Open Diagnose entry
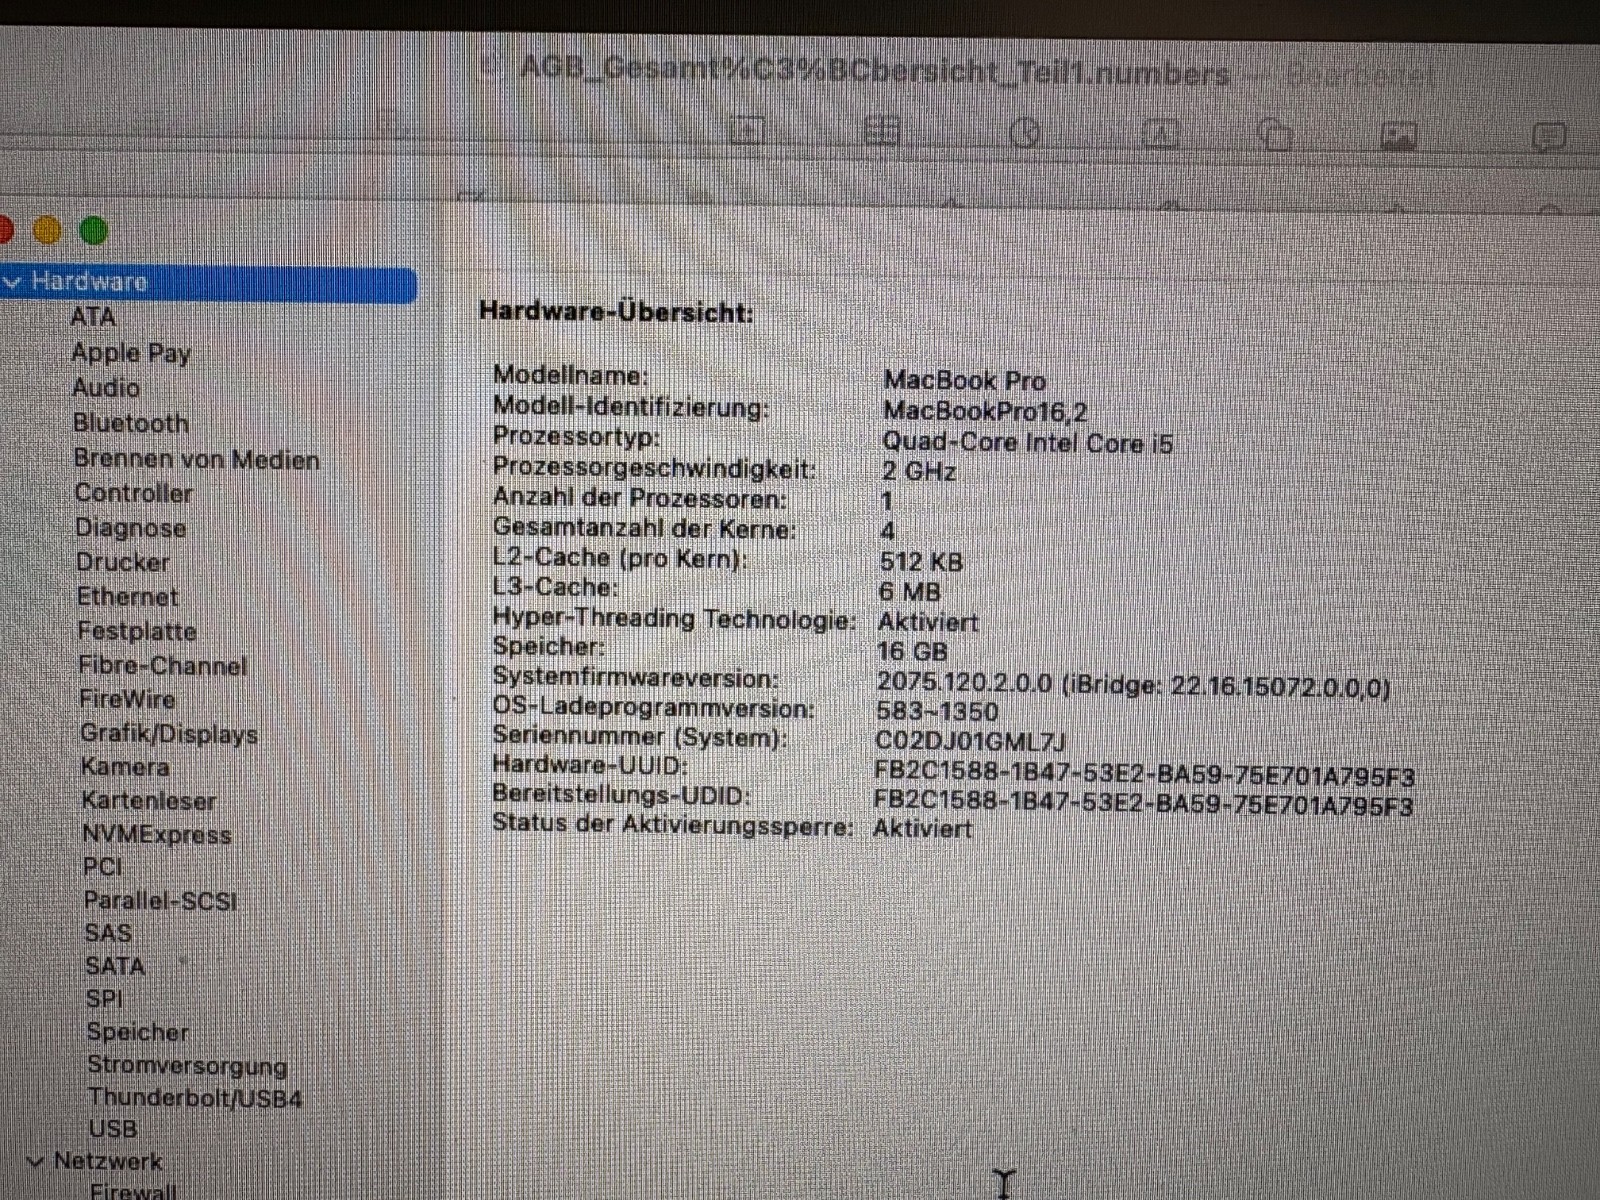Viewport: 1600px width, 1200px height. pyautogui.click(x=130, y=528)
